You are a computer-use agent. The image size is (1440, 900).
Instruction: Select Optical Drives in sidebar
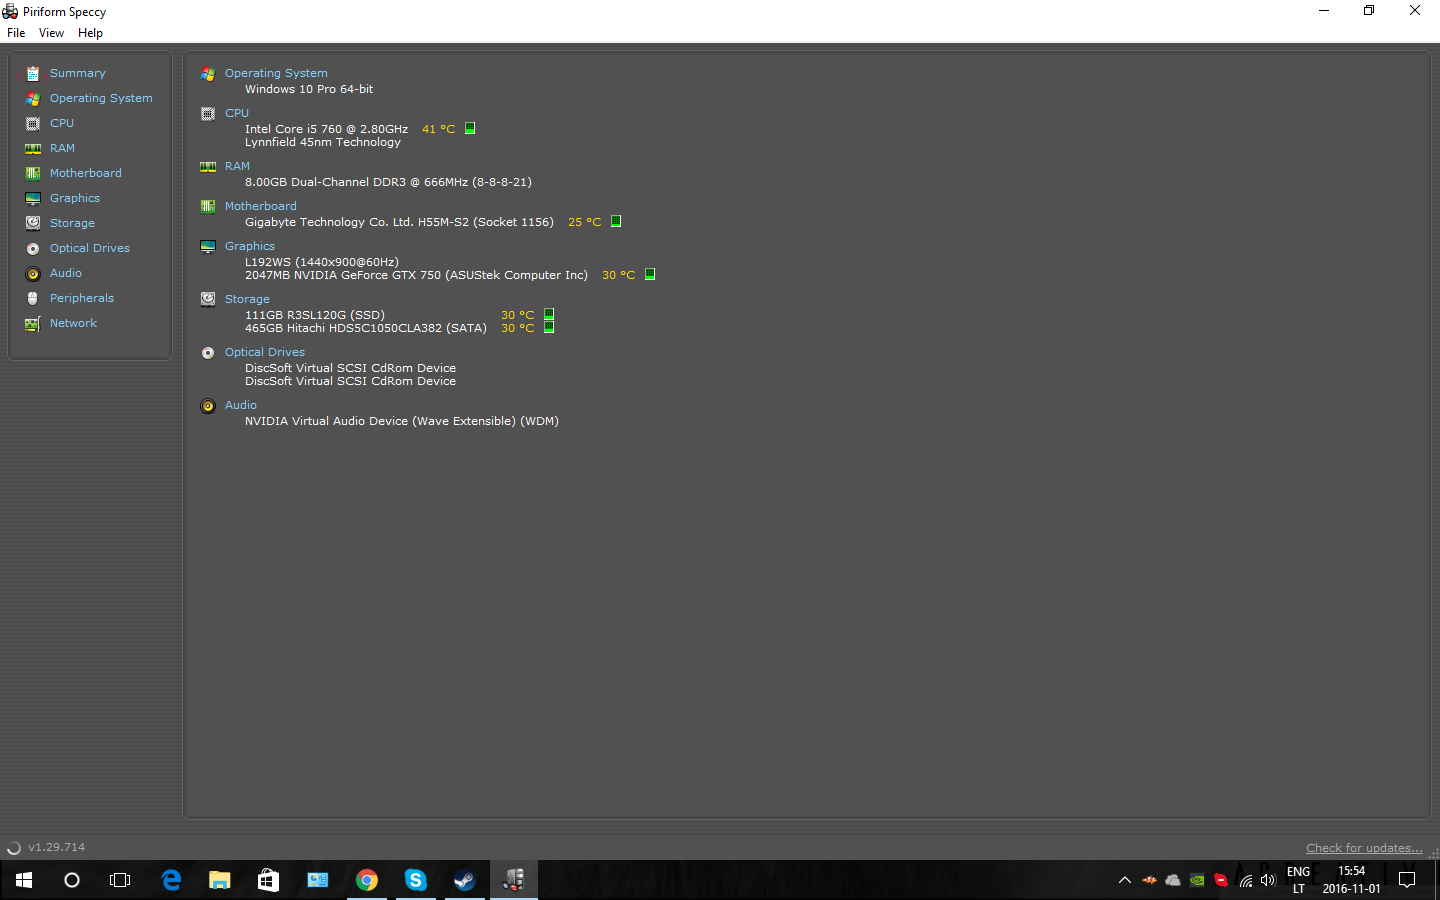pyautogui.click(x=90, y=248)
